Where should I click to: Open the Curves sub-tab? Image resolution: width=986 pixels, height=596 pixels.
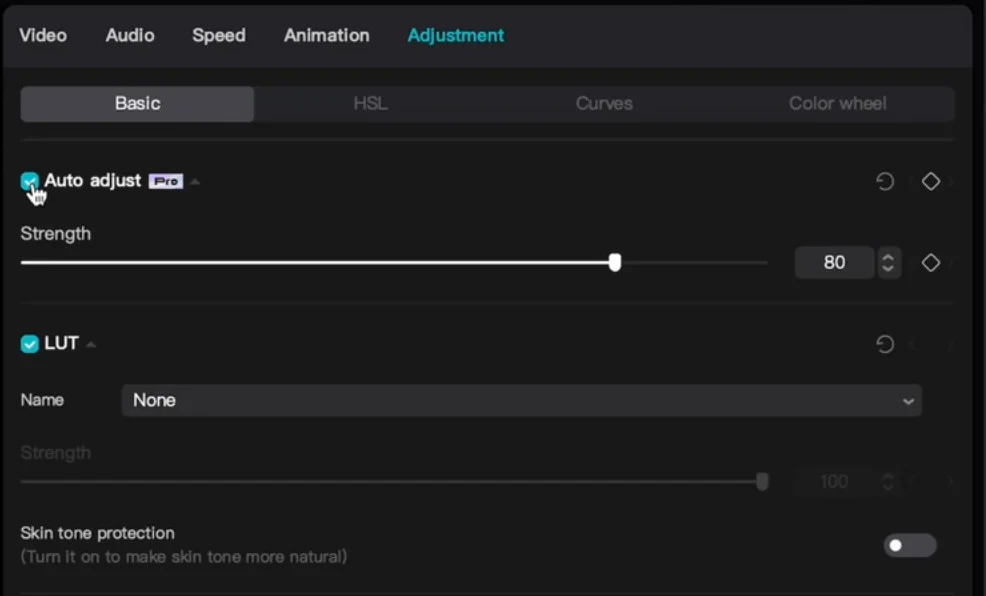click(x=604, y=104)
